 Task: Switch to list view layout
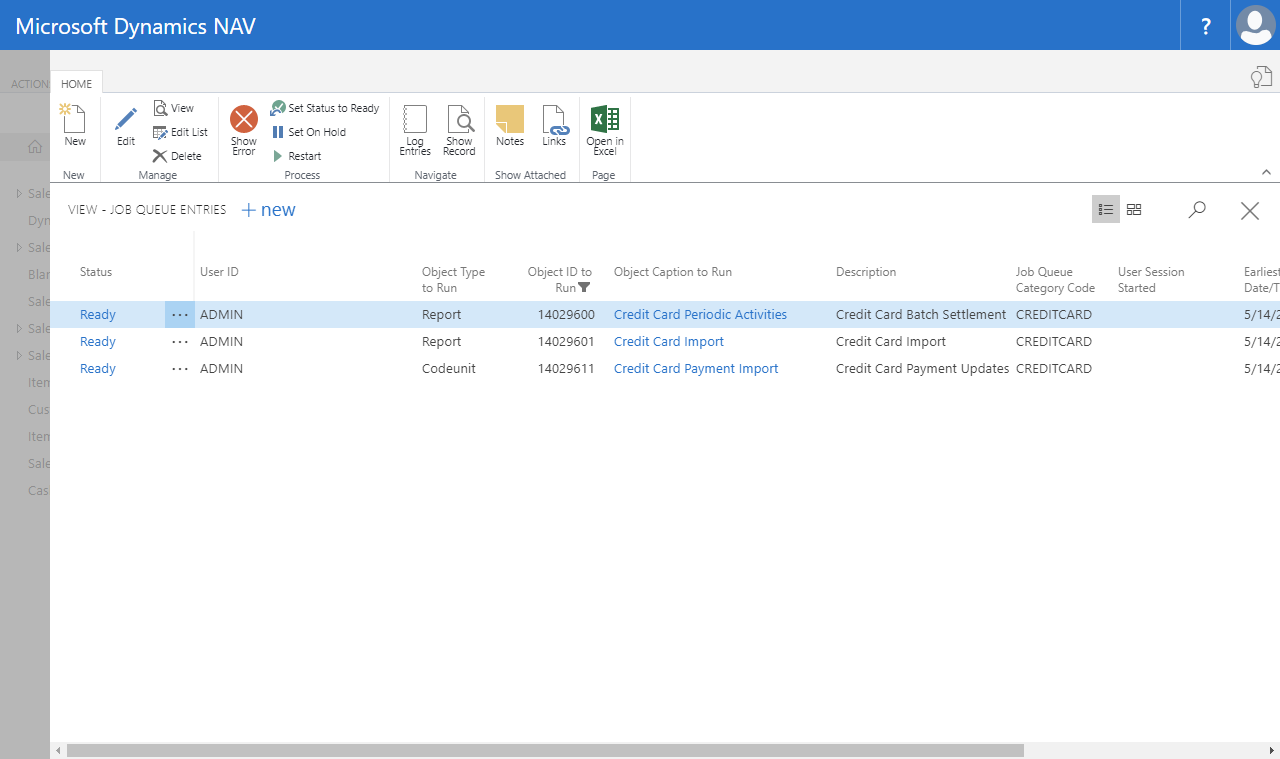click(1106, 209)
